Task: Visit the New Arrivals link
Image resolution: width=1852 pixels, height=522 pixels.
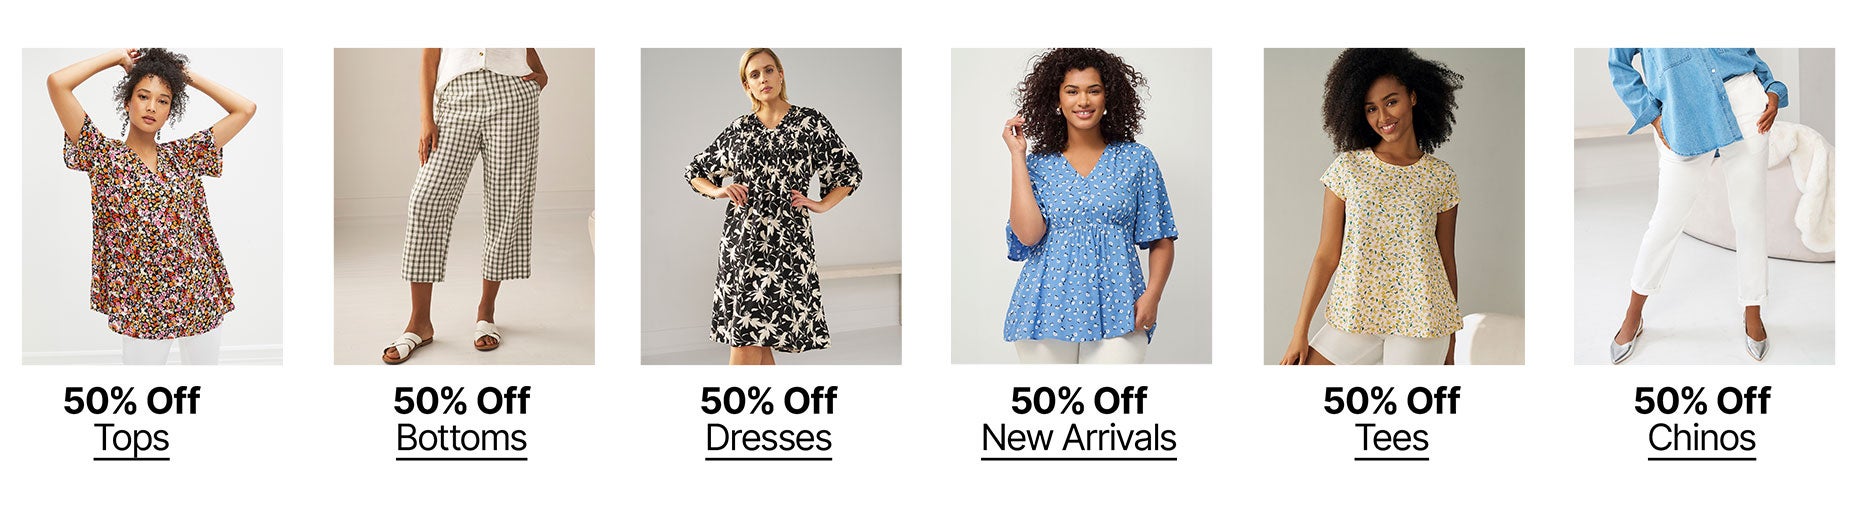Action: pyautogui.click(x=1079, y=439)
